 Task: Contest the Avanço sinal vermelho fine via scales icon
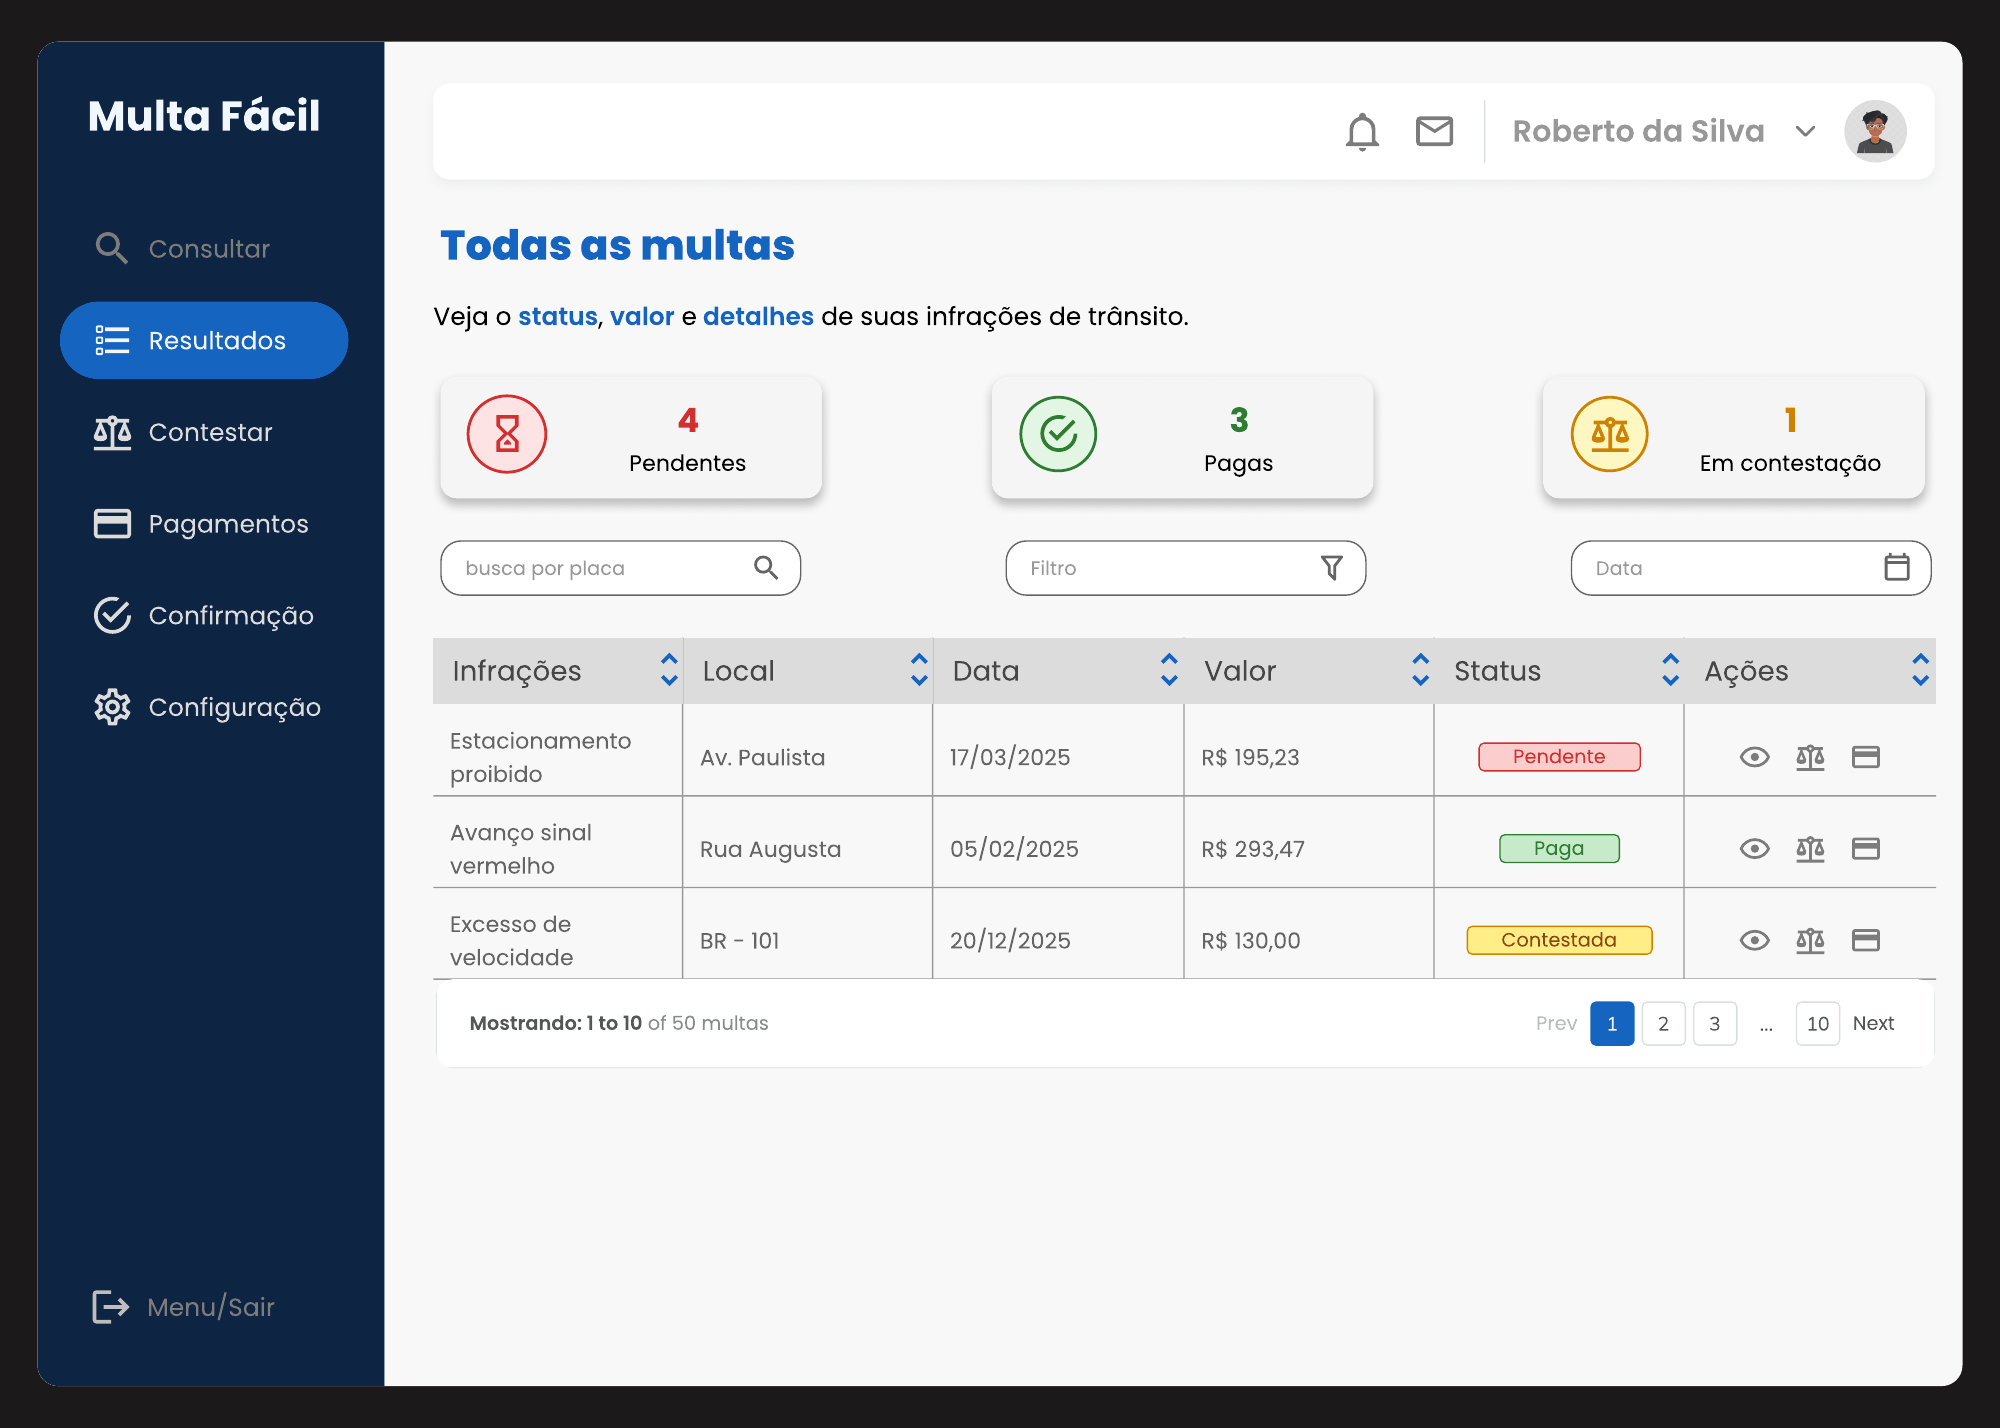[1810, 849]
